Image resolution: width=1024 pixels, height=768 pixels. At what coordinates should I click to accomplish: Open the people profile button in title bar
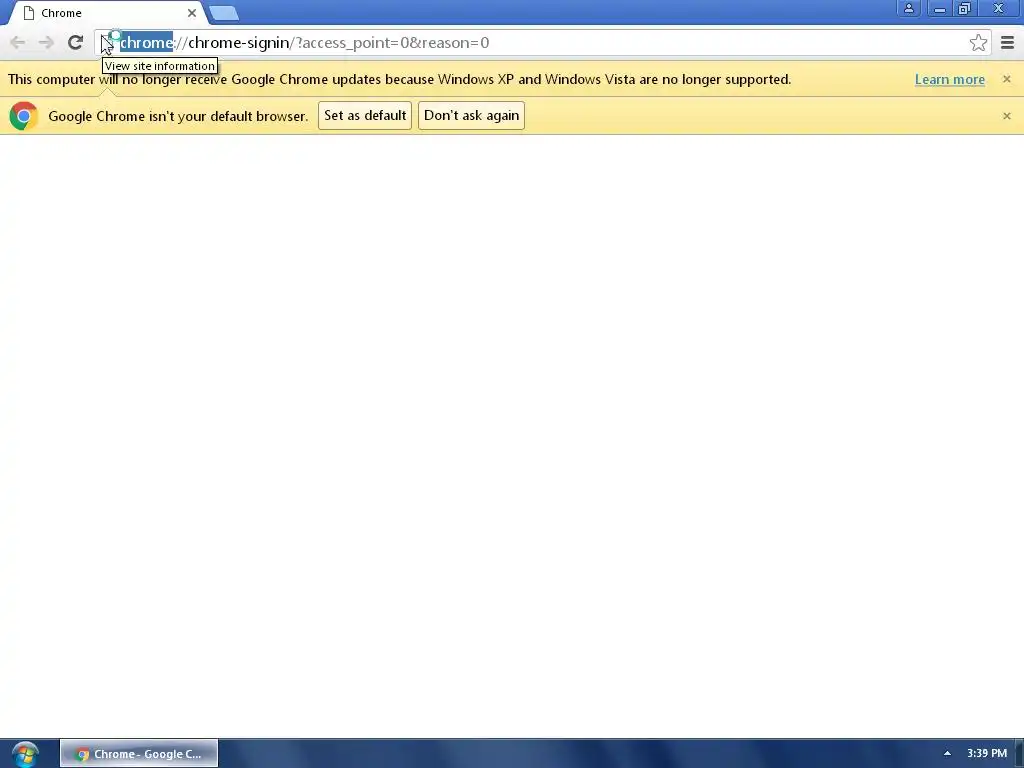[x=908, y=8]
